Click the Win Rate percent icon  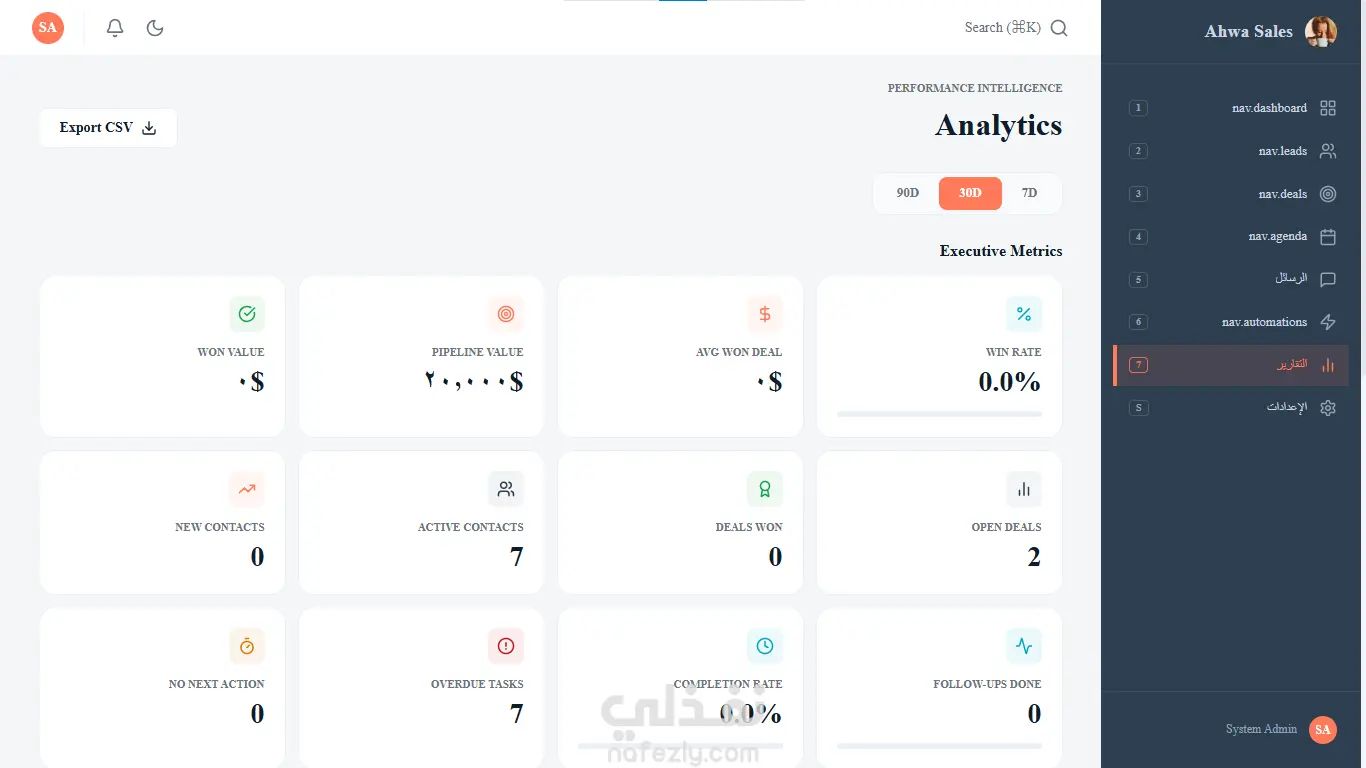(x=1024, y=314)
